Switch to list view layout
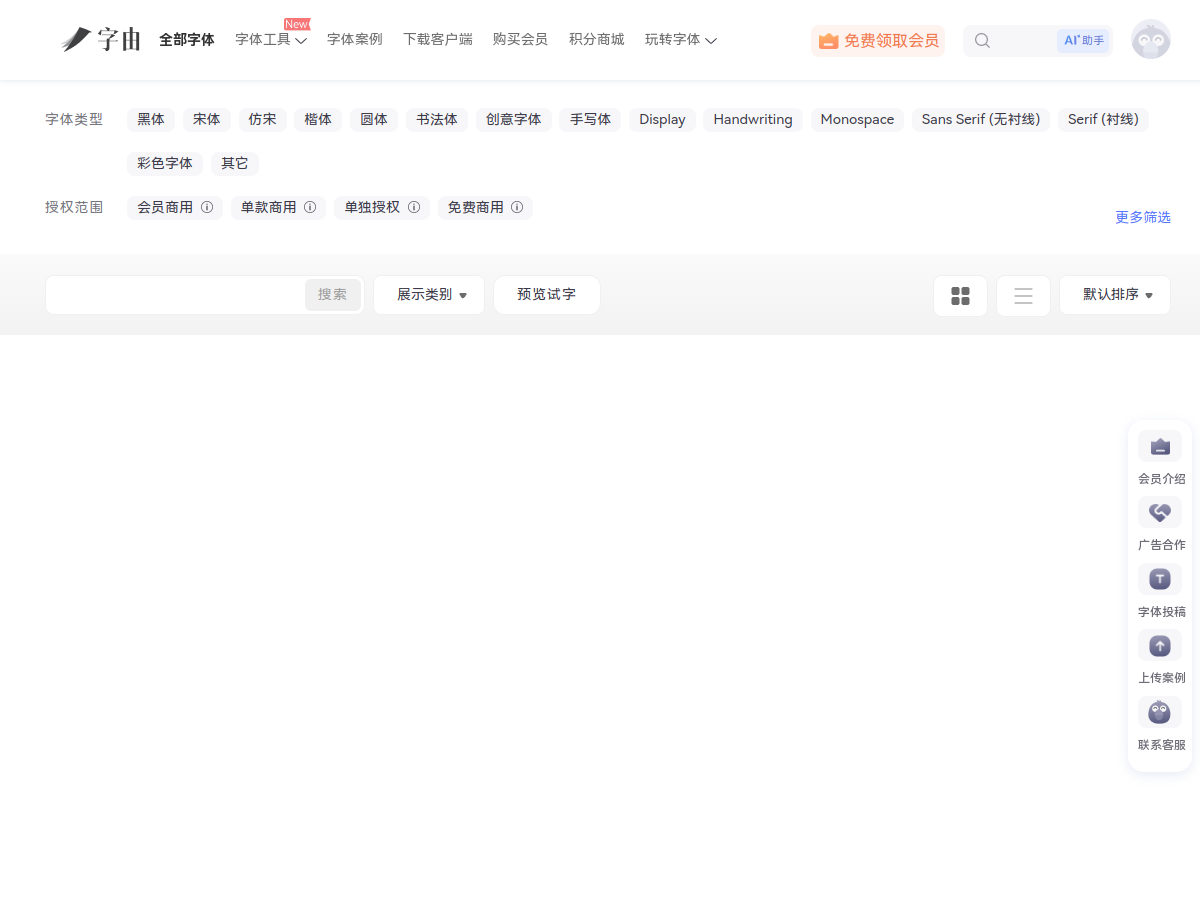This screenshot has width=1200, height=900. (x=1023, y=296)
